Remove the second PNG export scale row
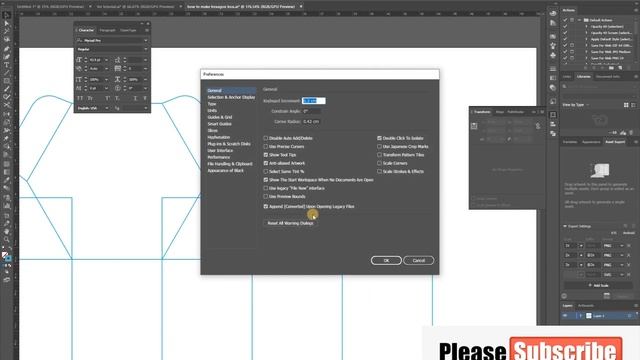The width and height of the screenshot is (640, 360). (629, 255)
